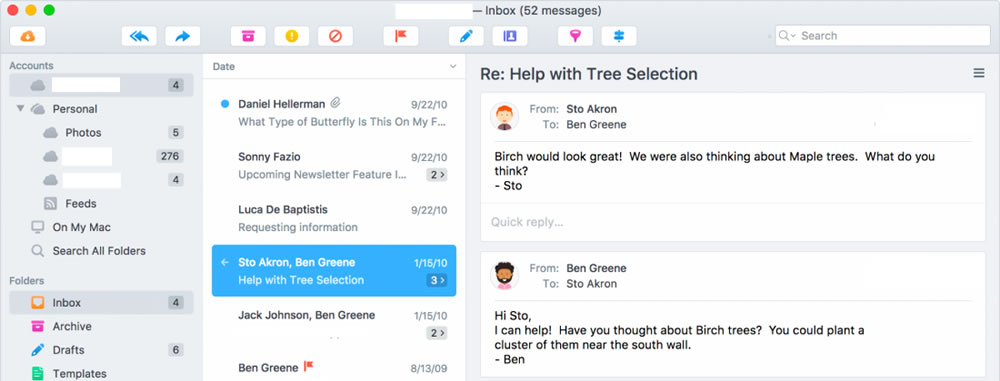Image resolution: width=1000 pixels, height=381 pixels.
Task: Mark as junk with yellow exclamation button
Action: click(291, 36)
